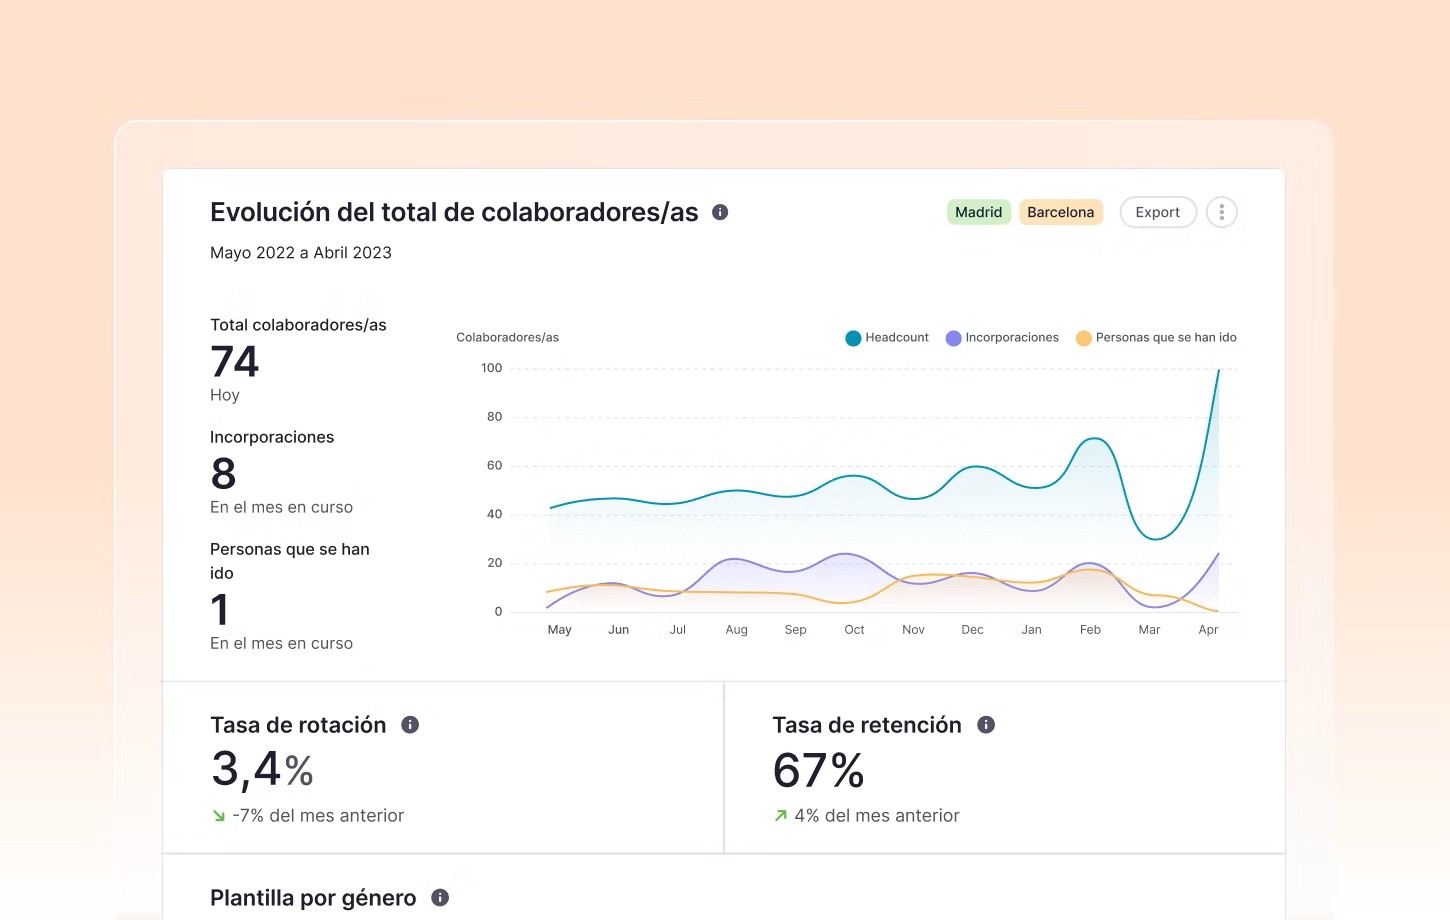Viewport: 1450px width, 920px height.
Task: Click the Headcount teal legend dot
Action: (x=853, y=338)
